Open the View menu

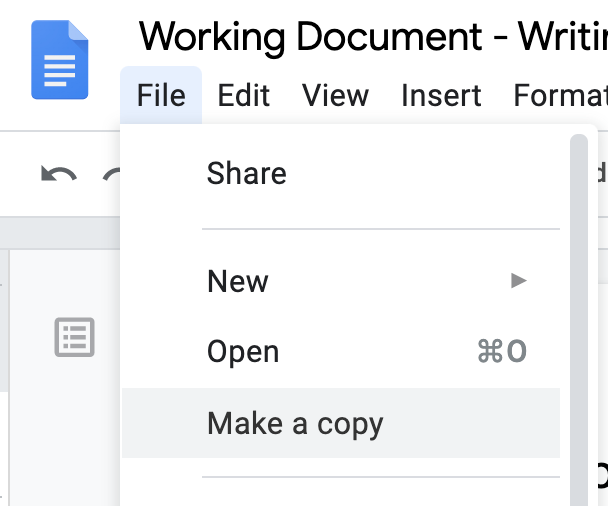click(335, 96)
